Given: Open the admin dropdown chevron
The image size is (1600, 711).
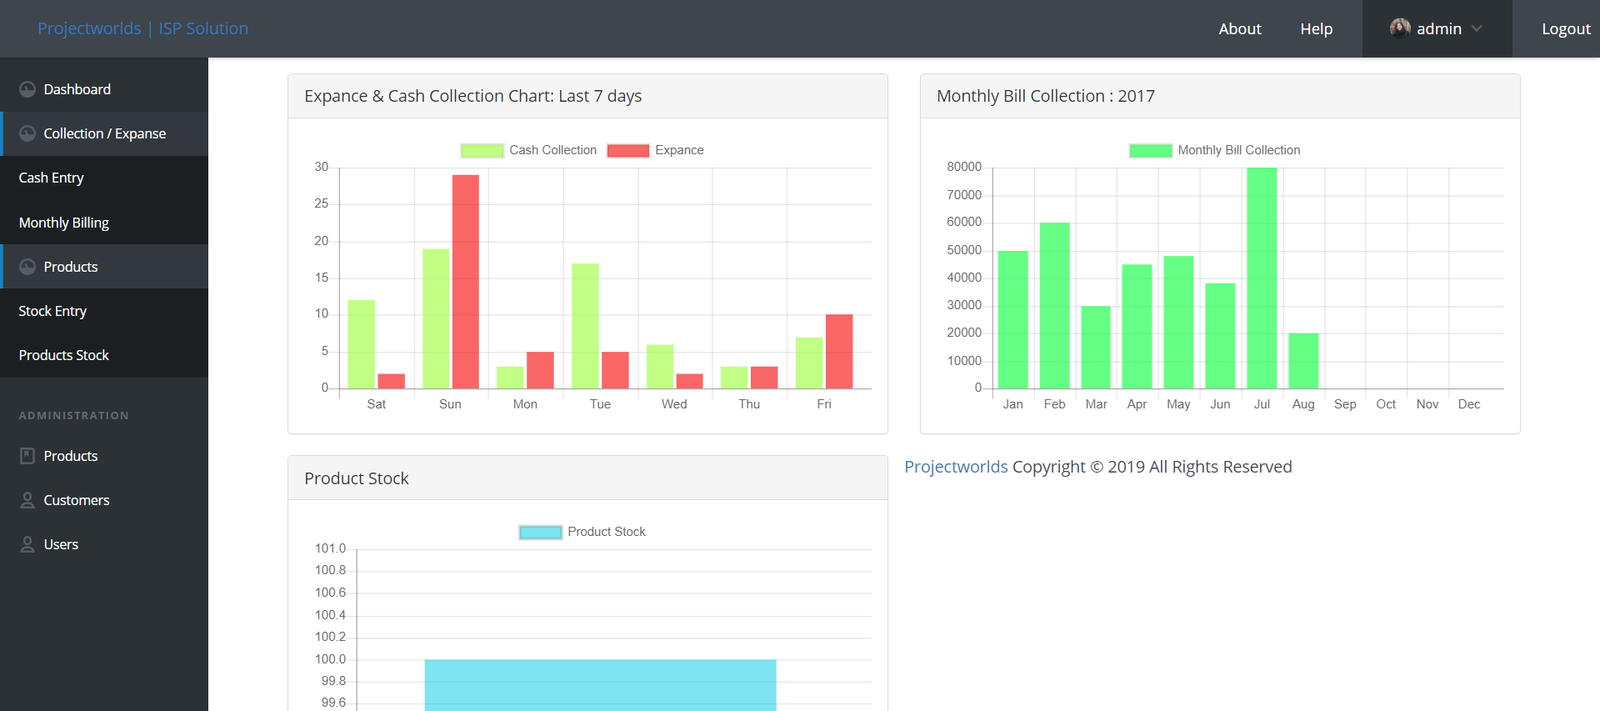Looking at the screenshot, I should pos(1477,29).
